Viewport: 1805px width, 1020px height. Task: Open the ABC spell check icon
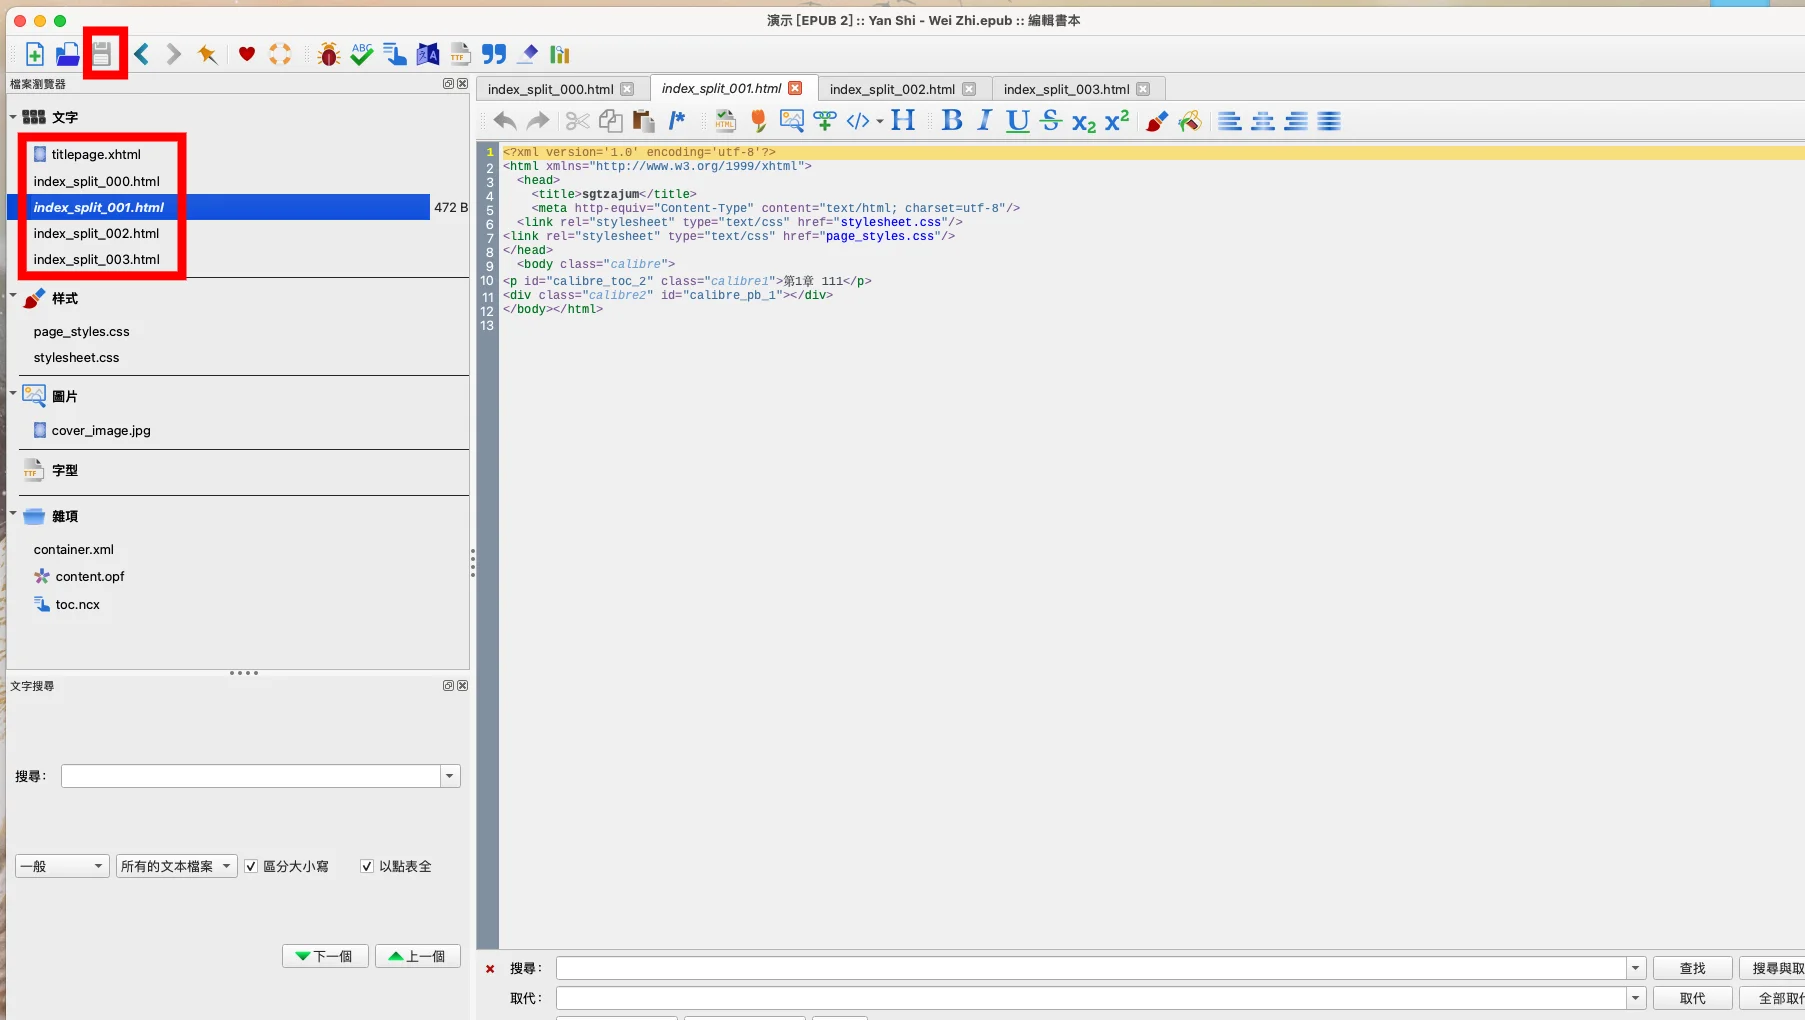pyautogui.click(x=362, y=54)
